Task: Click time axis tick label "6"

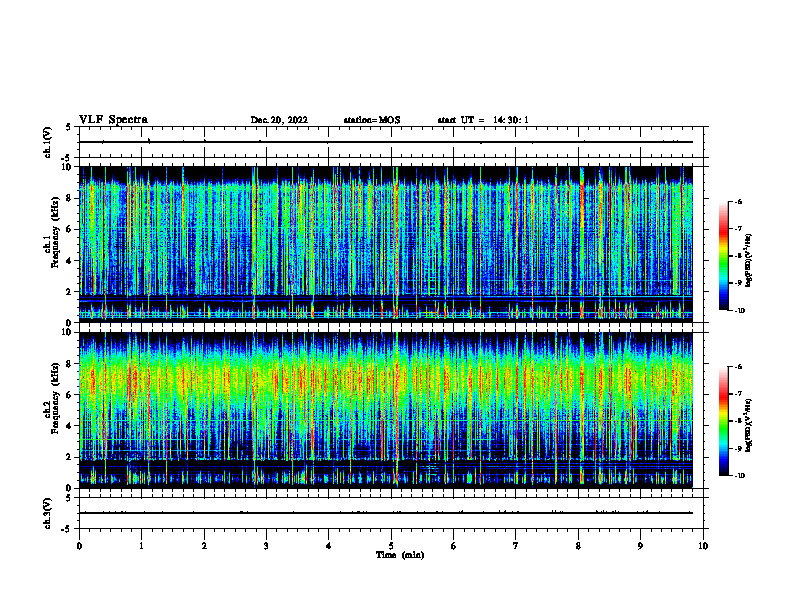Action: (454, 546)
